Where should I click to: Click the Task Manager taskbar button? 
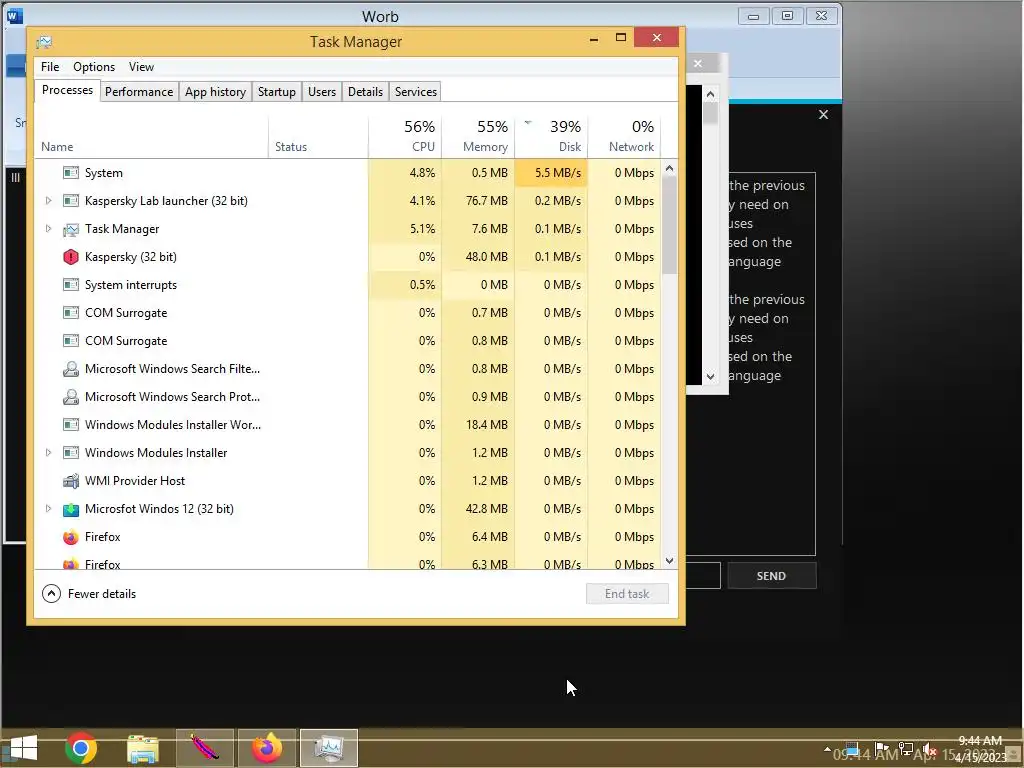point(328,748)
